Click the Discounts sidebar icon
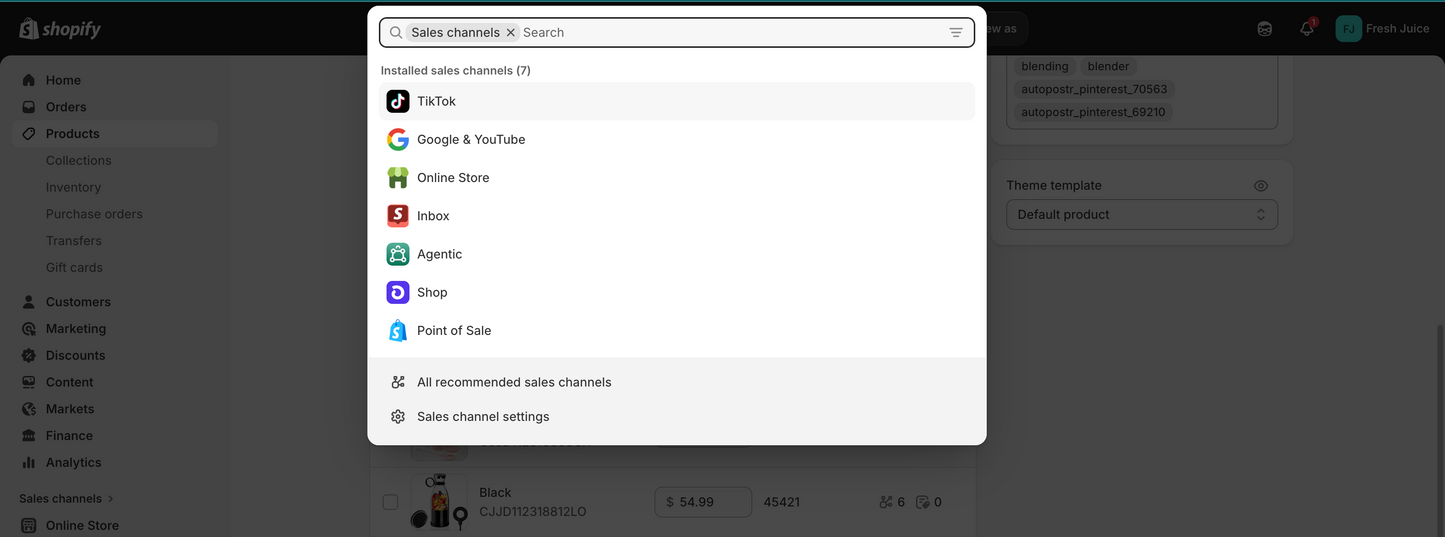Image resolution: width=1445 pixels, height=537 pixels. click(29, 356)
